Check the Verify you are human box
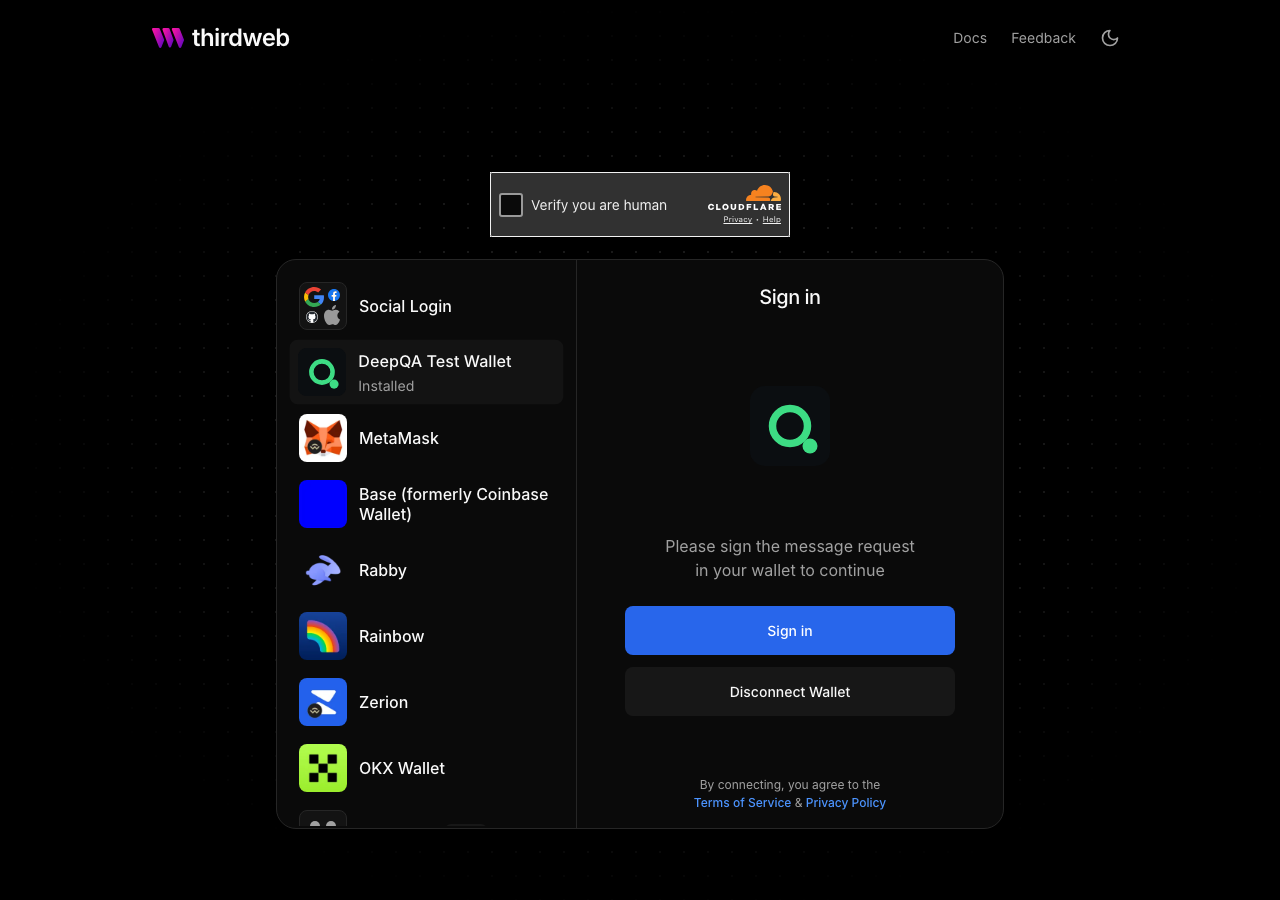Viewport: 1280px width, 900px height. (x=511, y=205)
